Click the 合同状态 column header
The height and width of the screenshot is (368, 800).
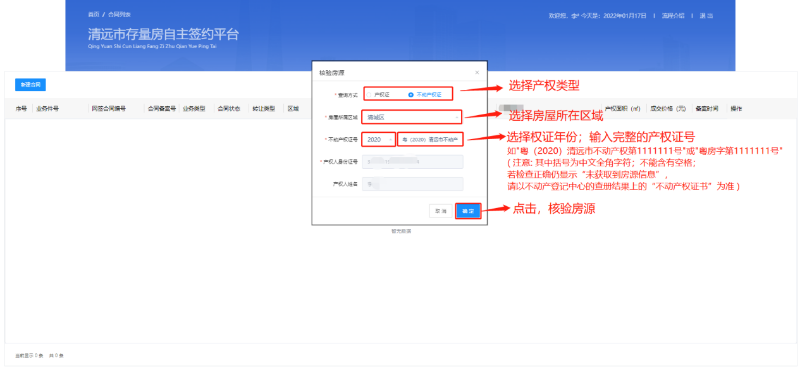[x=229, y=109]
